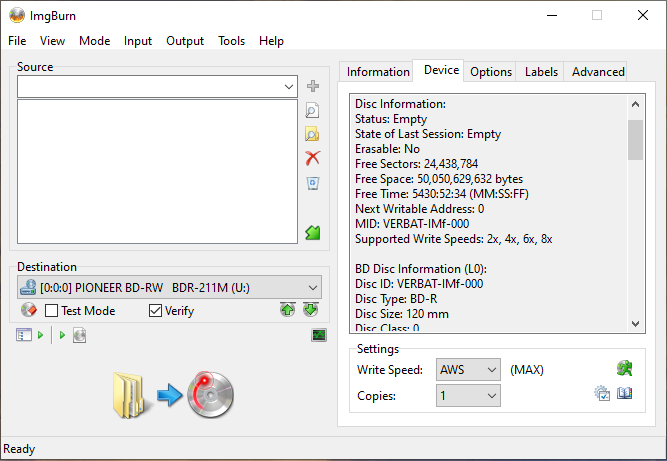Open the Tools menu
Screen dimensions: 667x461
231,41
